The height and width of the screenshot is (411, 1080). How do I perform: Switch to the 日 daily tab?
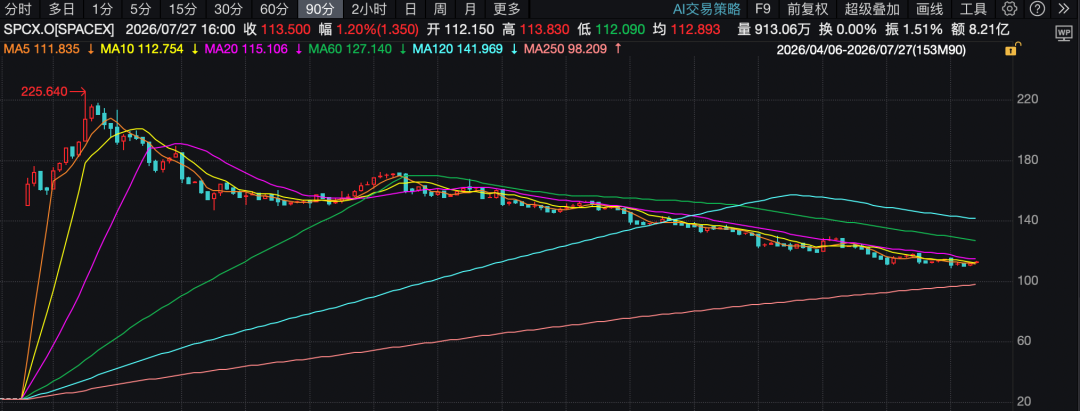click(410, 9)
